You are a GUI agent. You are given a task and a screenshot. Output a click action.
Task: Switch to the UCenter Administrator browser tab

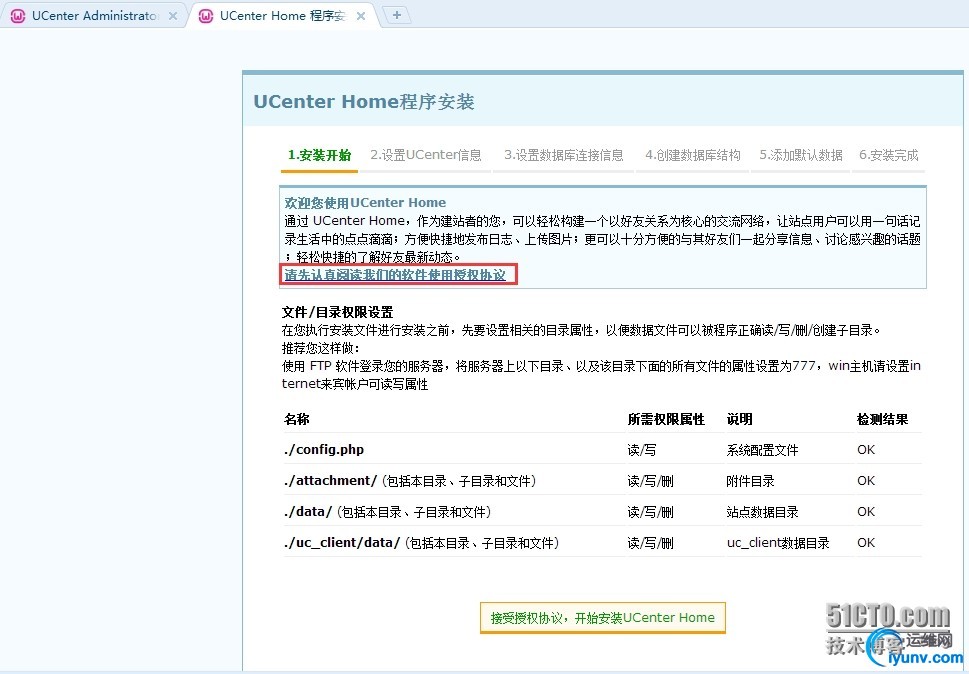coord(95,15)
